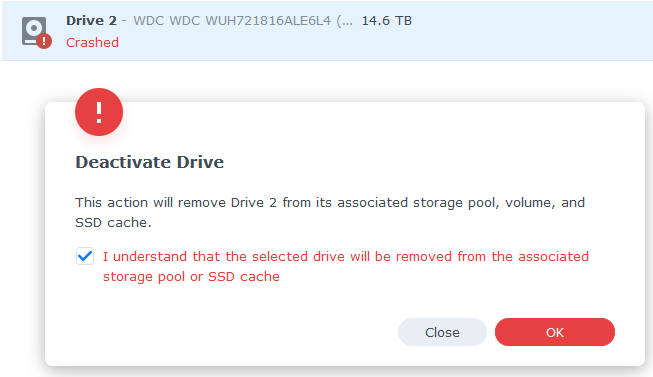Click the white area below Crashed row
Viewport: 653px width, 377px height.
(327, 79)
